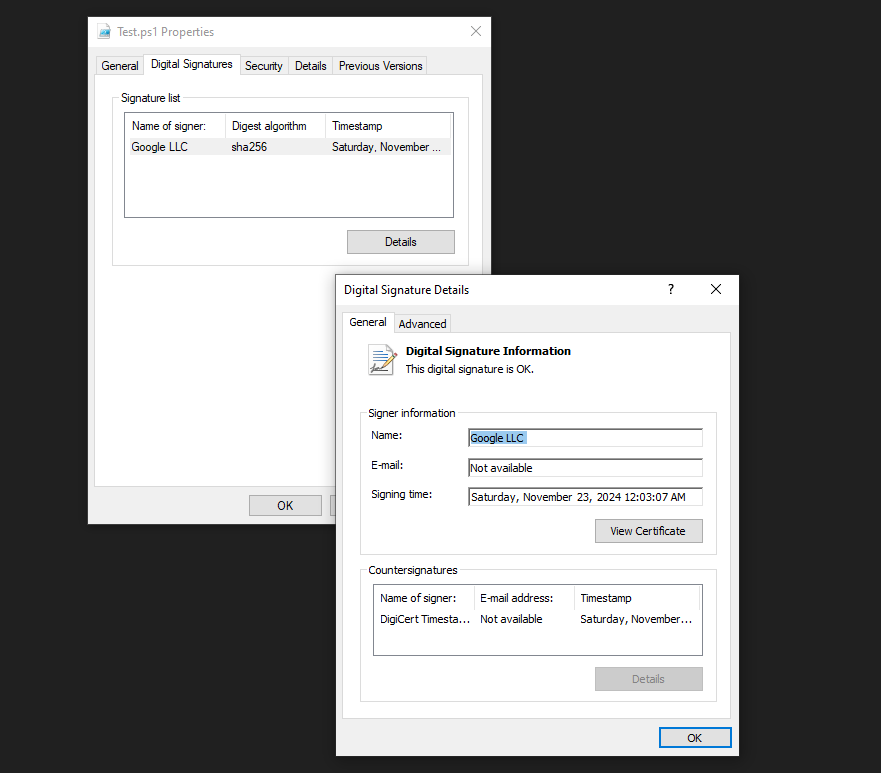Open the Security tab
Viewport: 881px width, 773px height.
pos(264,66)
